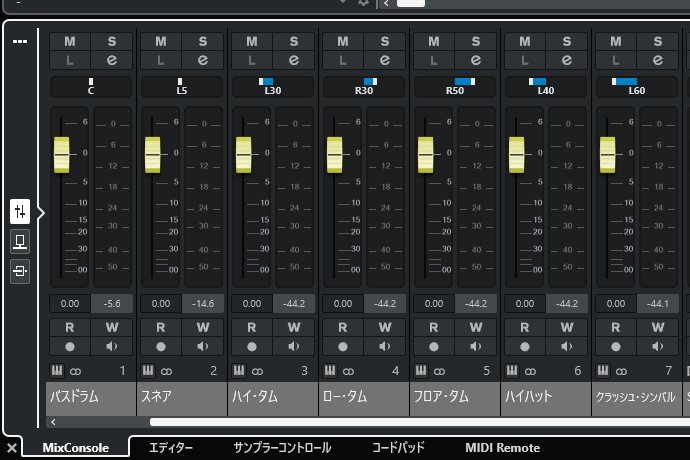Activate Listen (L) on ハイハット channel
This screenshot has height=460, width=690.
[524, 60]
